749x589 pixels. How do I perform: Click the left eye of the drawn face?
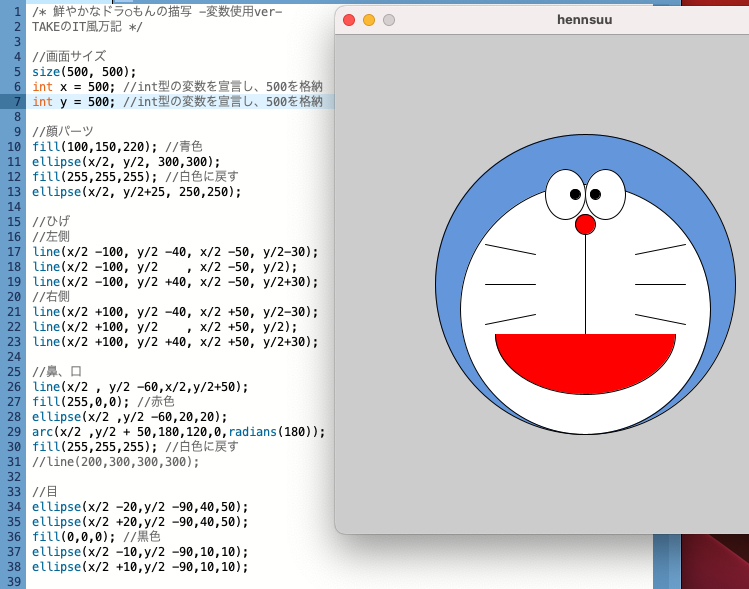pos(566,194)
